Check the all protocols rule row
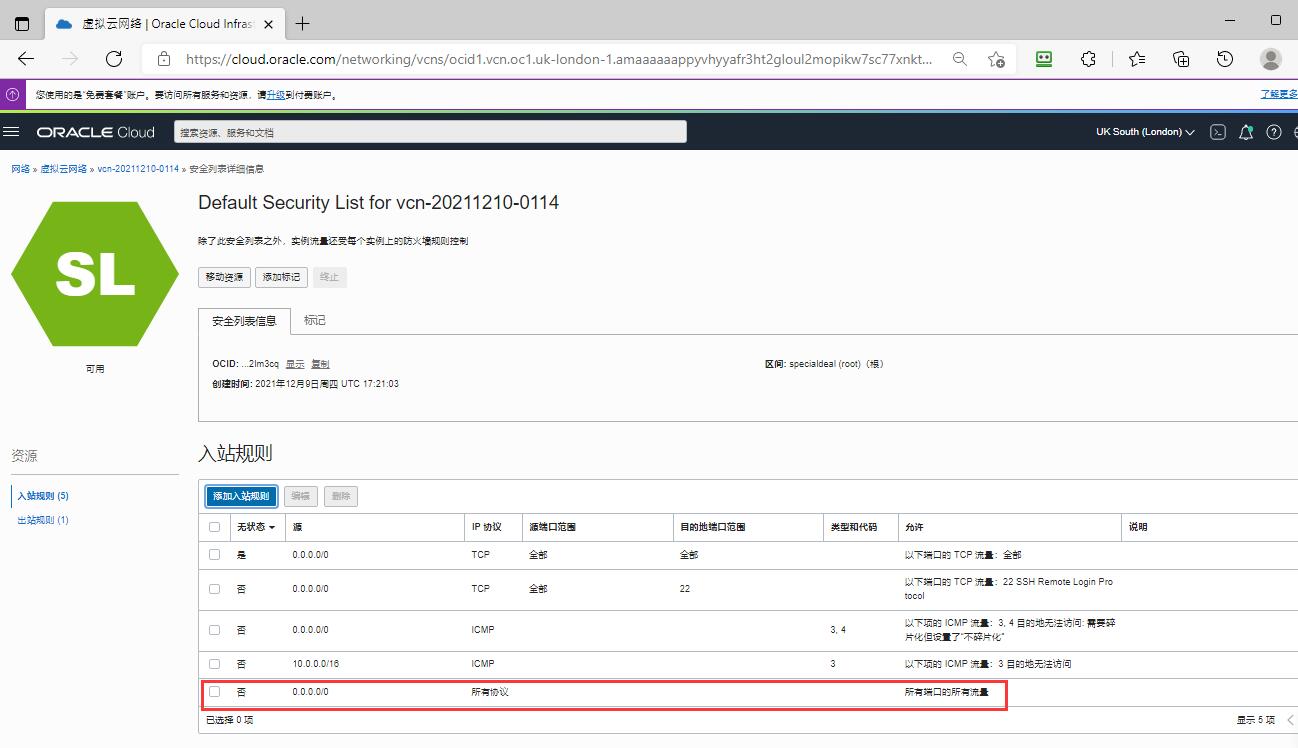The height and width of the screenshot is (748, 1298). [x=214, y=692]
